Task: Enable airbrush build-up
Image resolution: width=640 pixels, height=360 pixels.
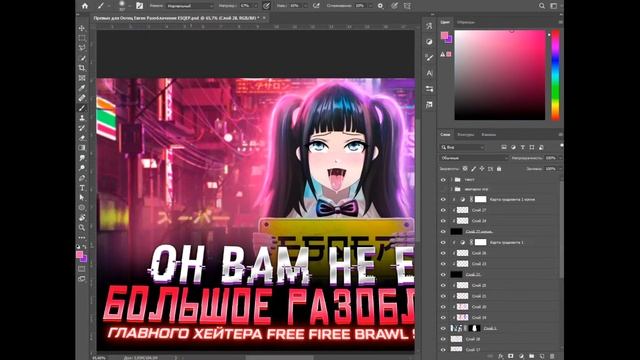Action: pos(316,6)
